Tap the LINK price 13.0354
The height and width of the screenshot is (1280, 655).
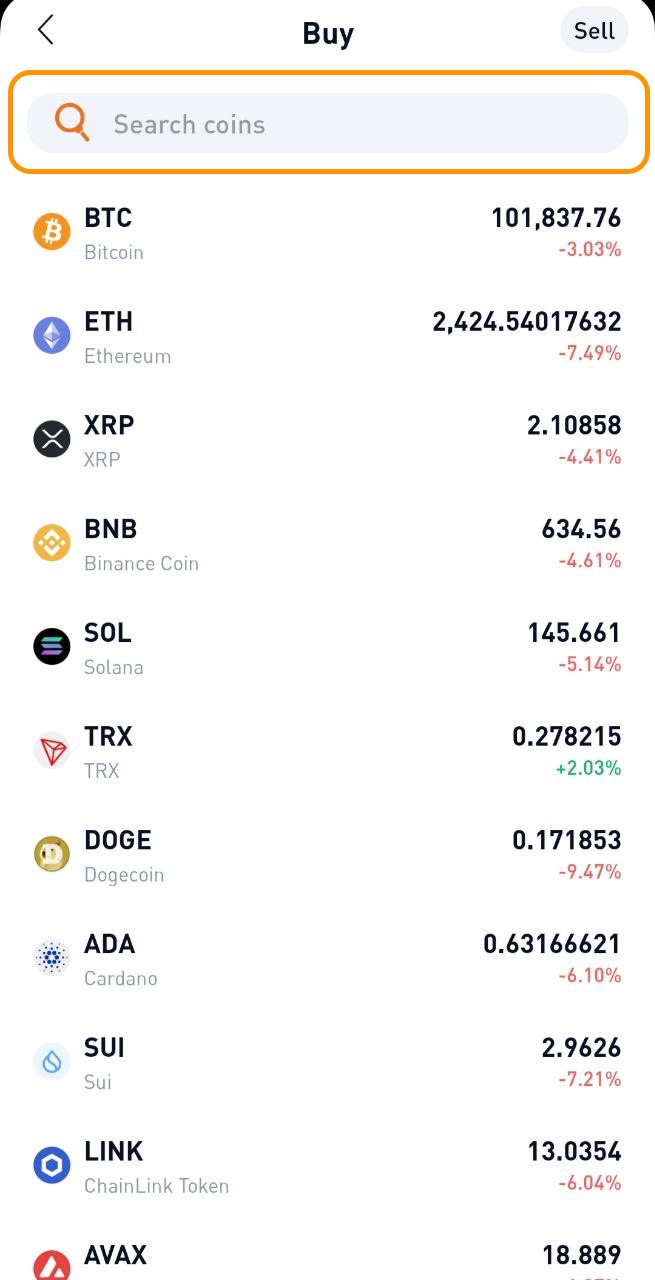point(575,1151)
